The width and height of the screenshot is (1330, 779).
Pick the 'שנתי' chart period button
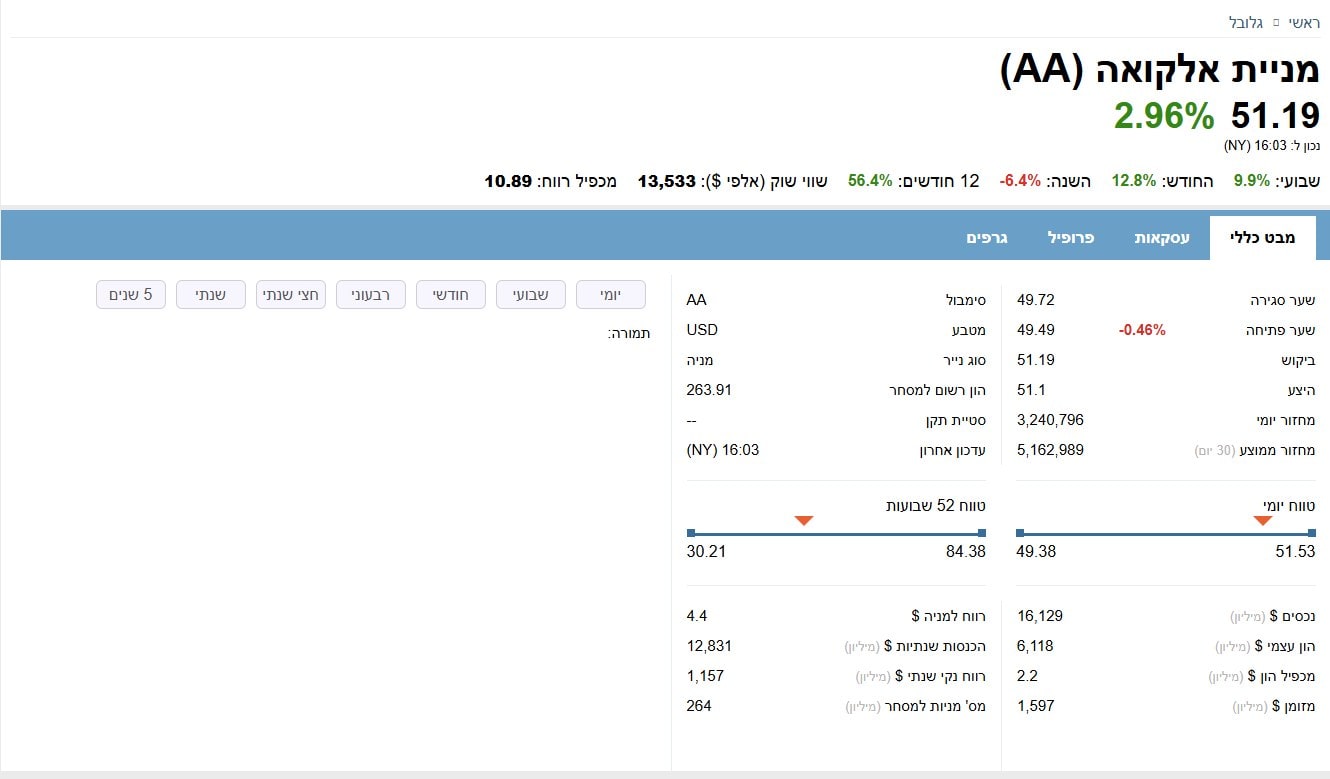click(x=211, y=294)
